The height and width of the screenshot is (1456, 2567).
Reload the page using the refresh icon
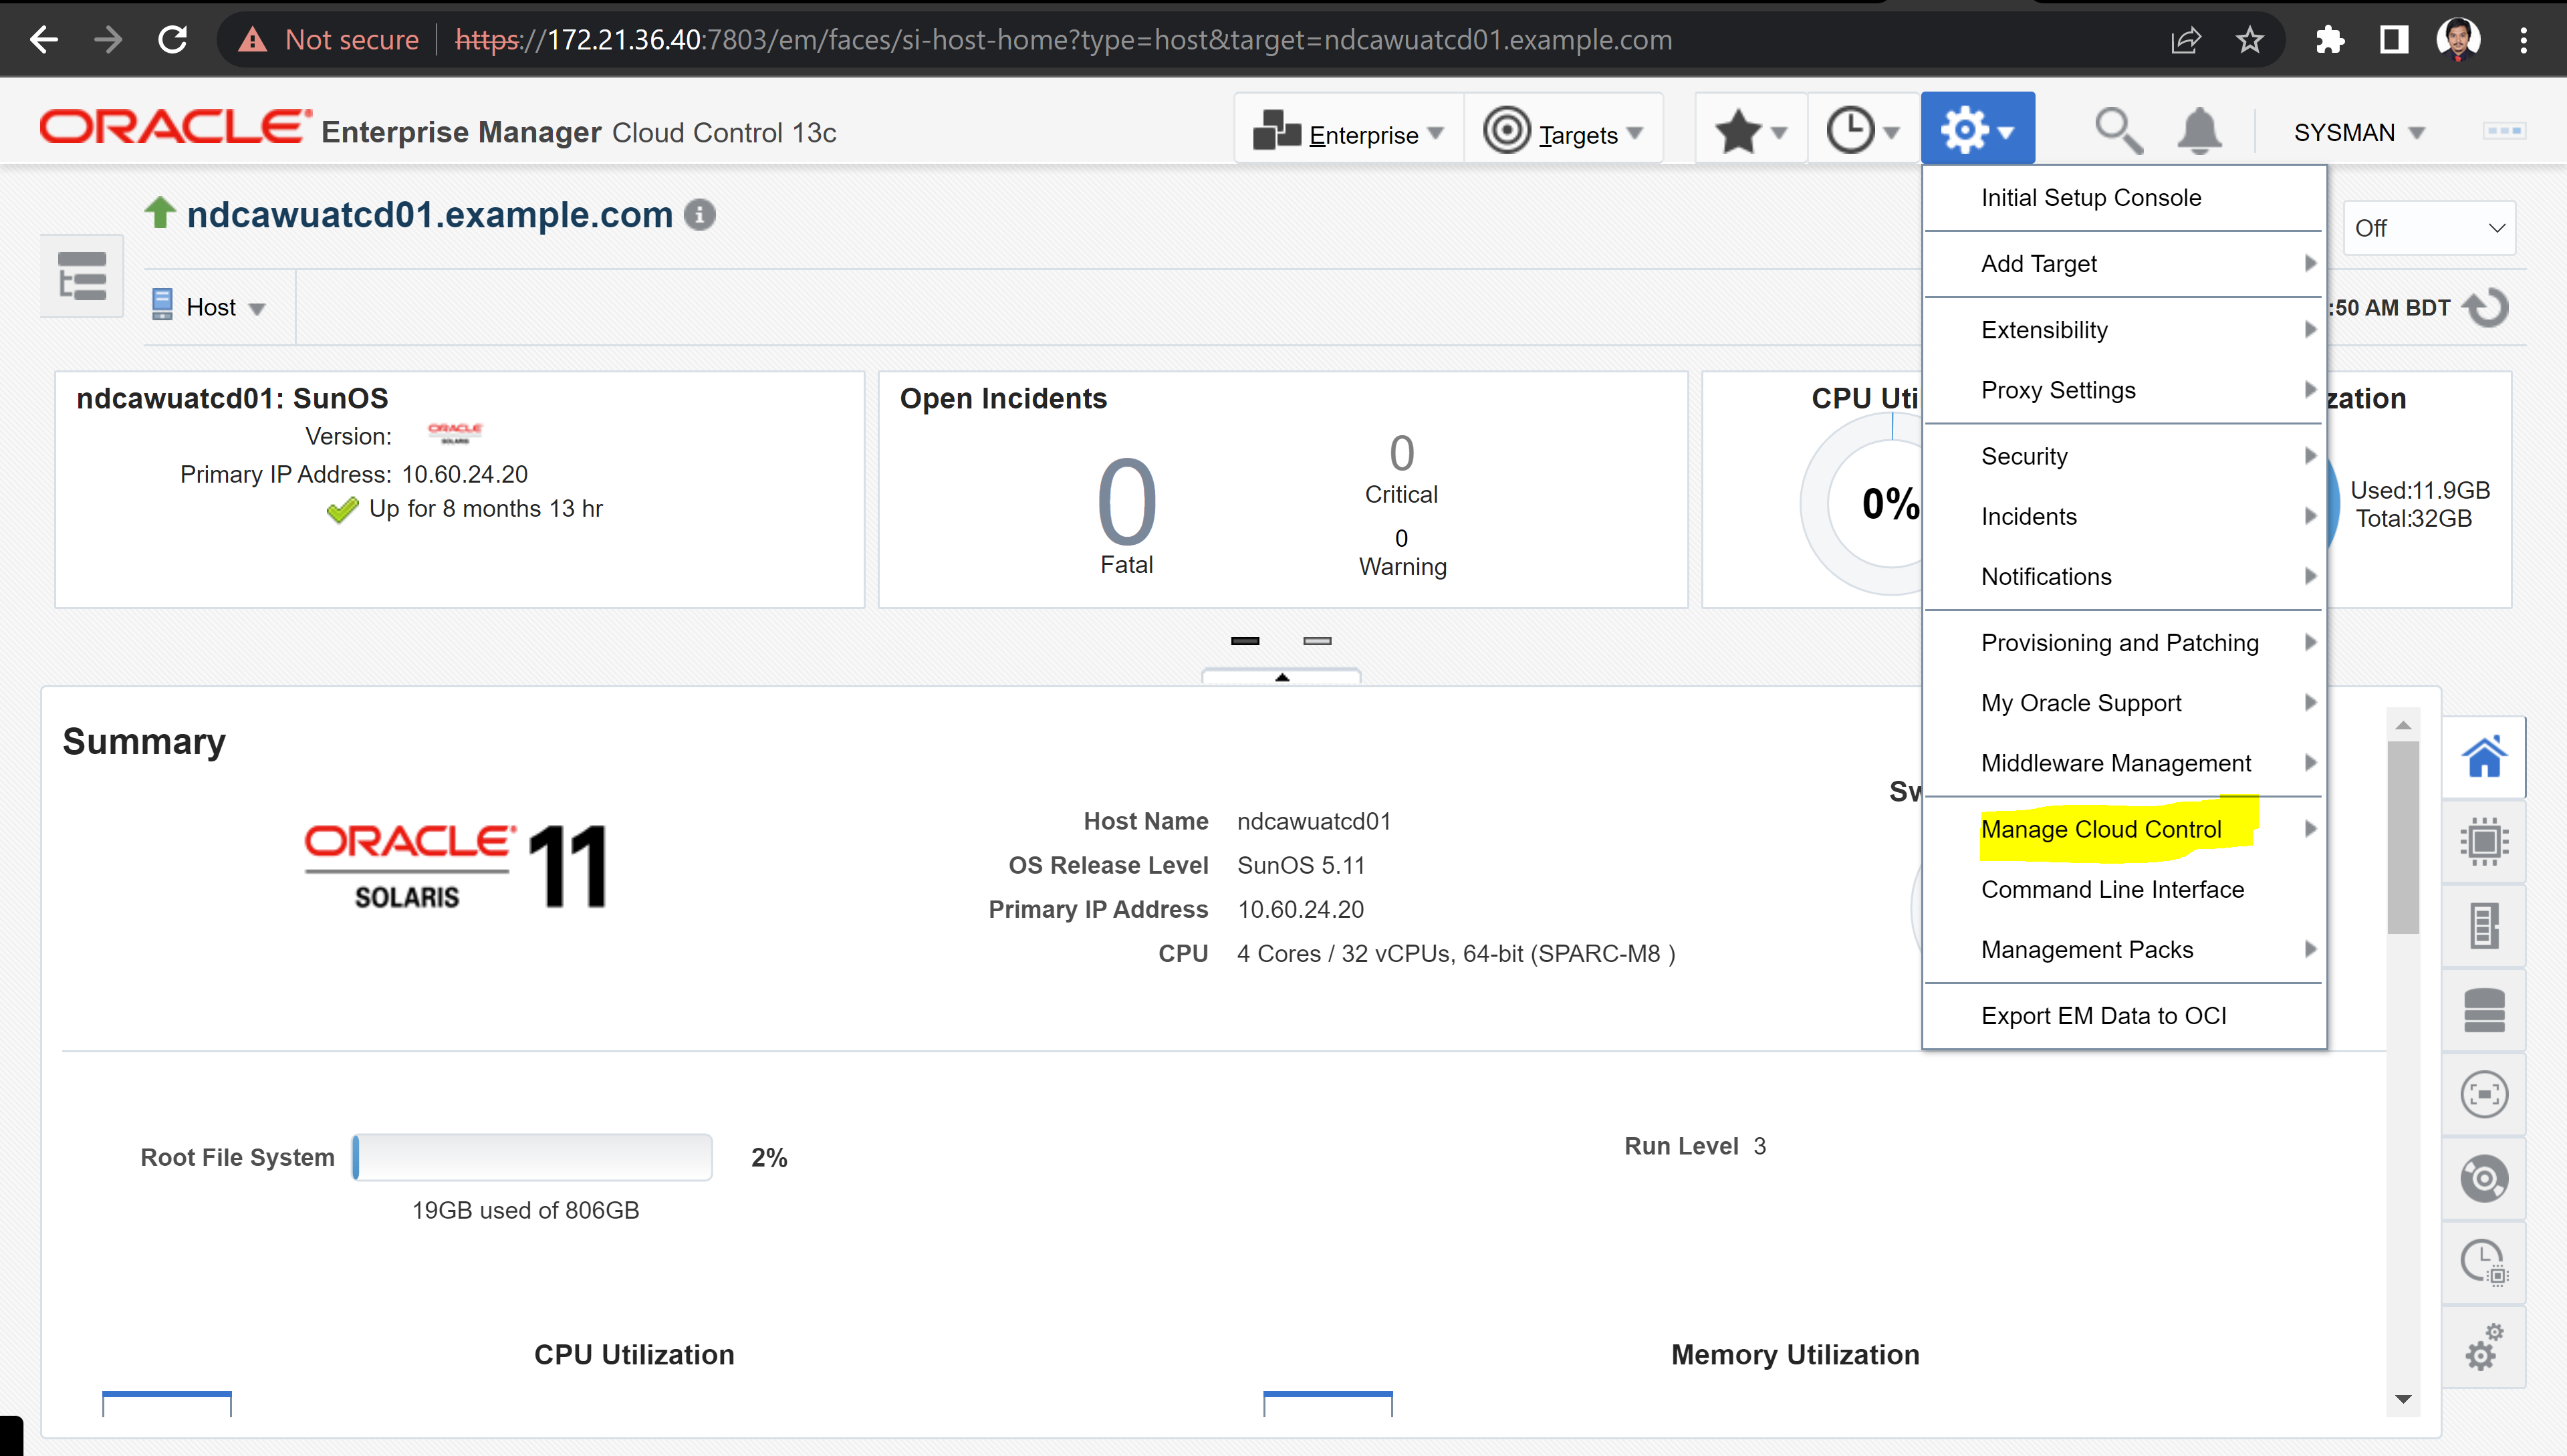(173, 40)
